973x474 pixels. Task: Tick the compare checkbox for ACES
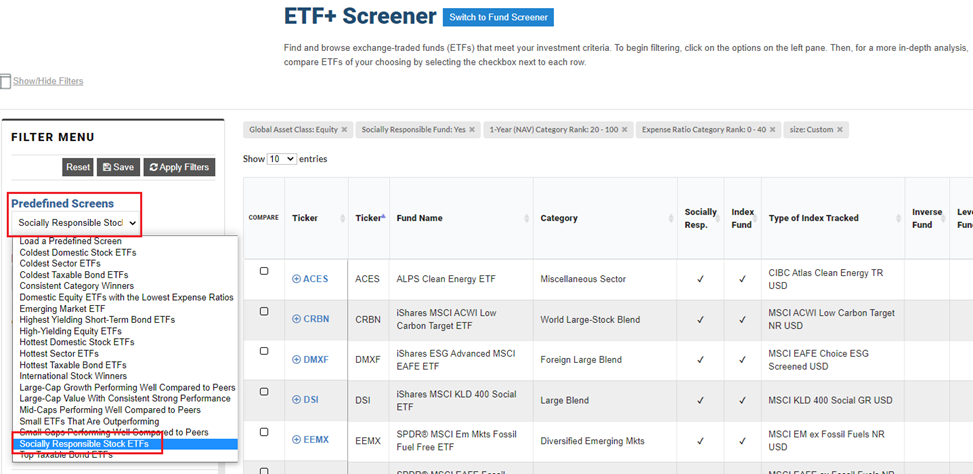pyautogui.click(x=264, y=271)
